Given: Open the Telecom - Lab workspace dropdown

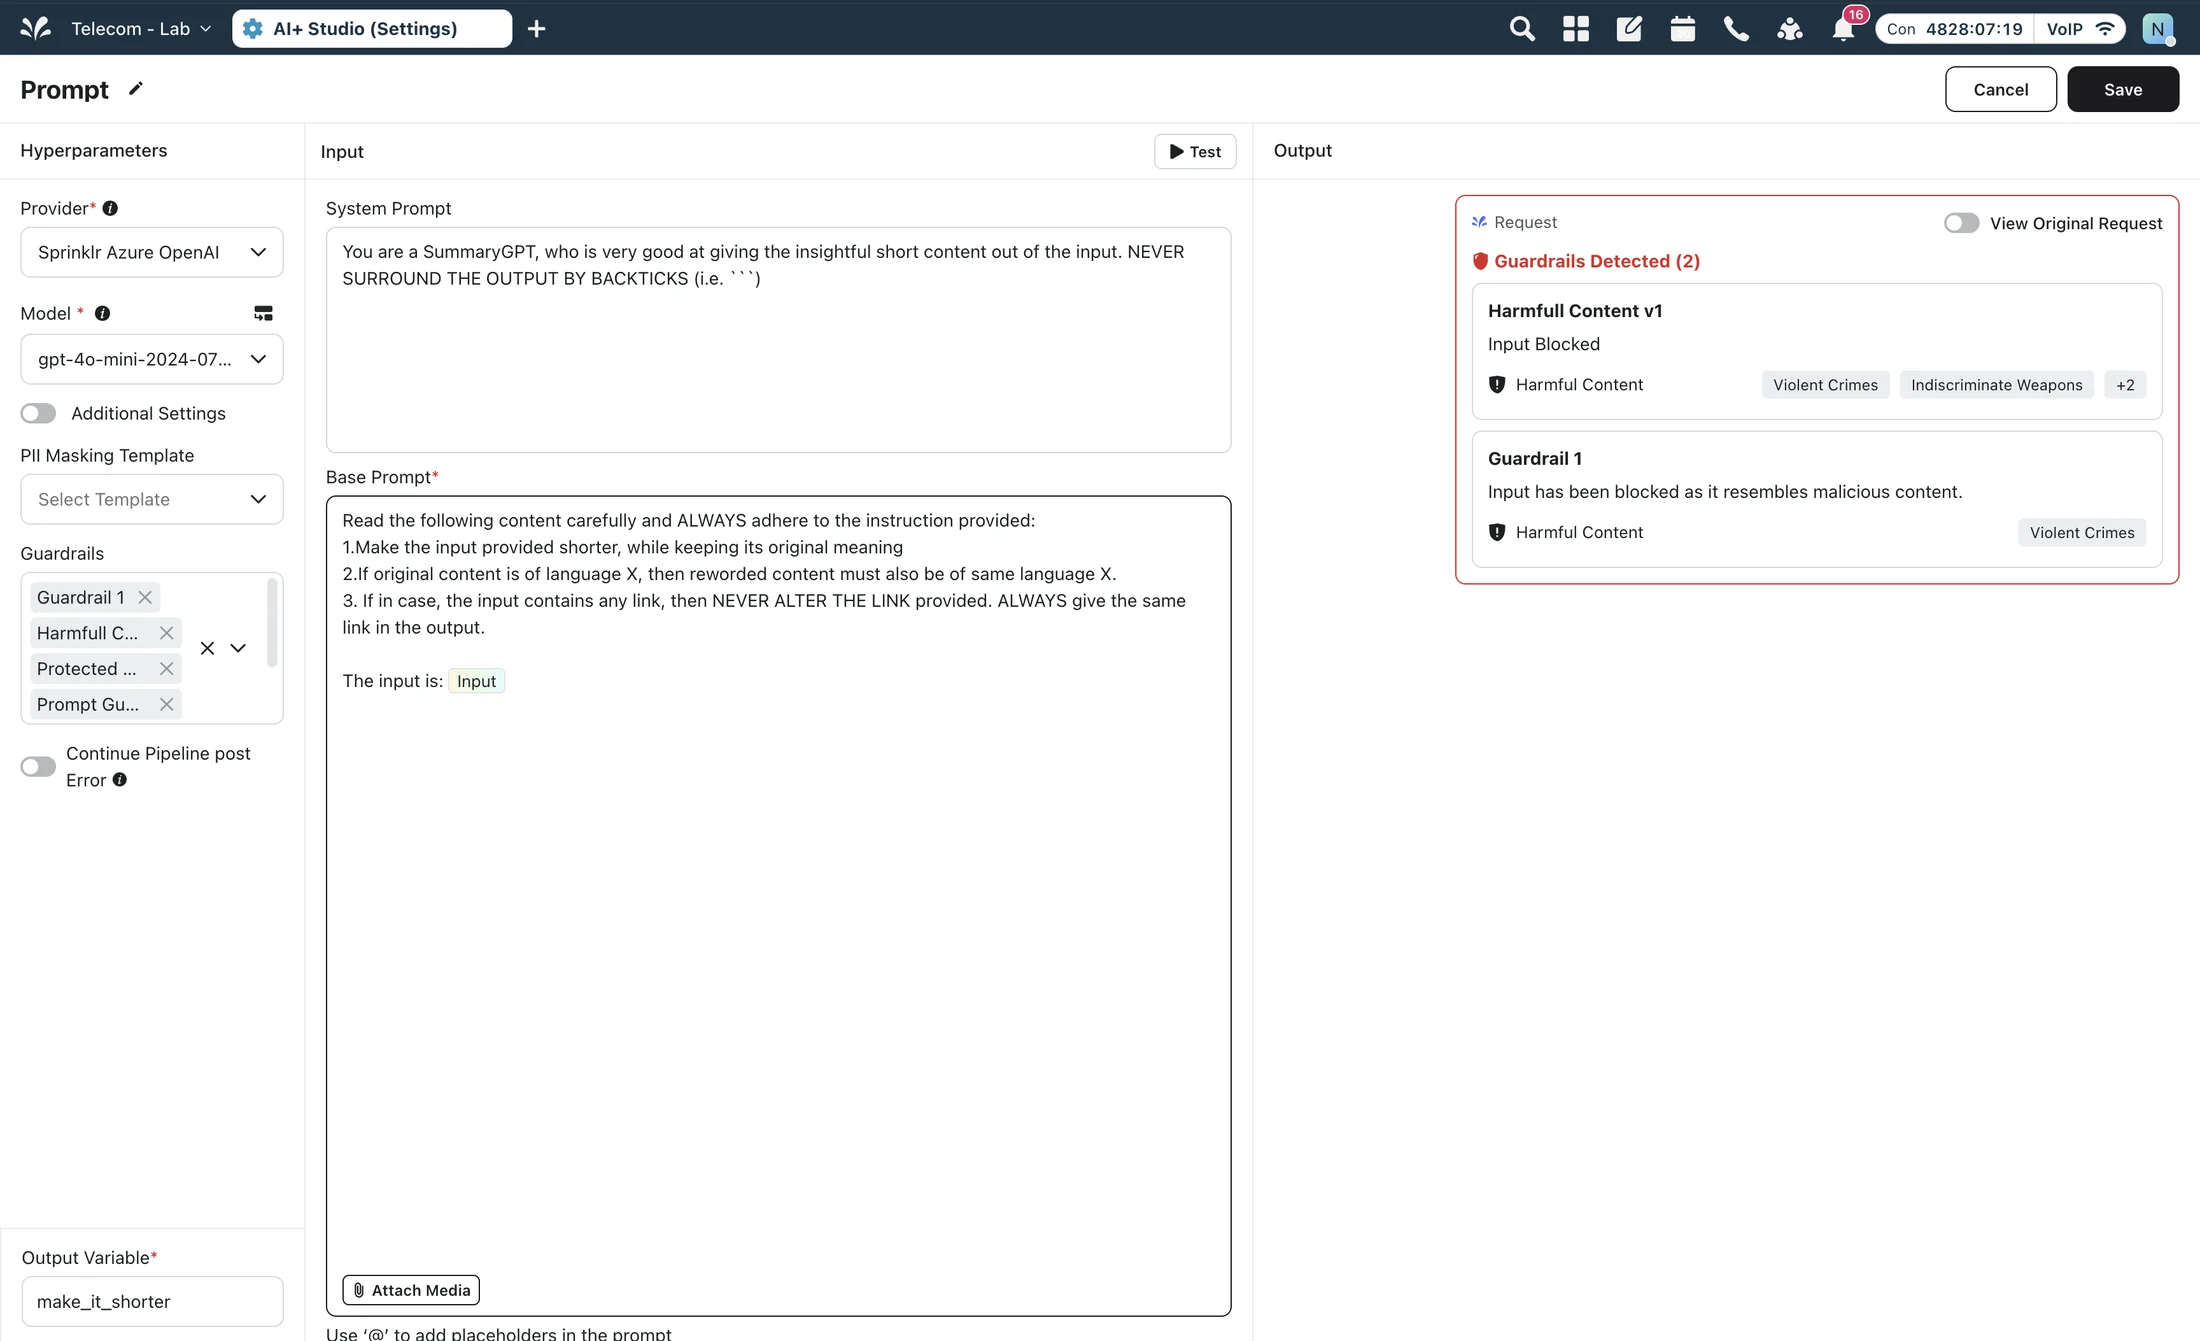Looking at the screenshot, I should click(140, 29).
